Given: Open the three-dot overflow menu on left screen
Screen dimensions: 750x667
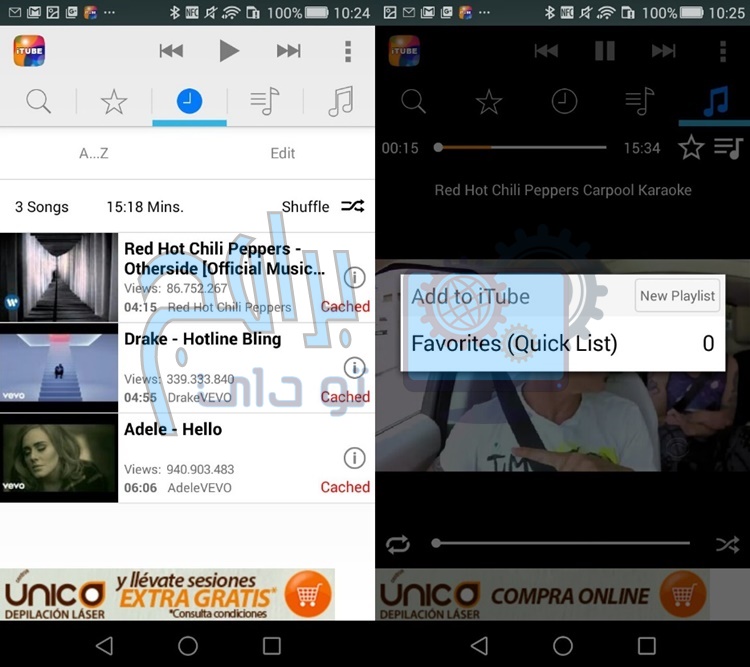Looking at the screenshot, I should pos(348,51).
